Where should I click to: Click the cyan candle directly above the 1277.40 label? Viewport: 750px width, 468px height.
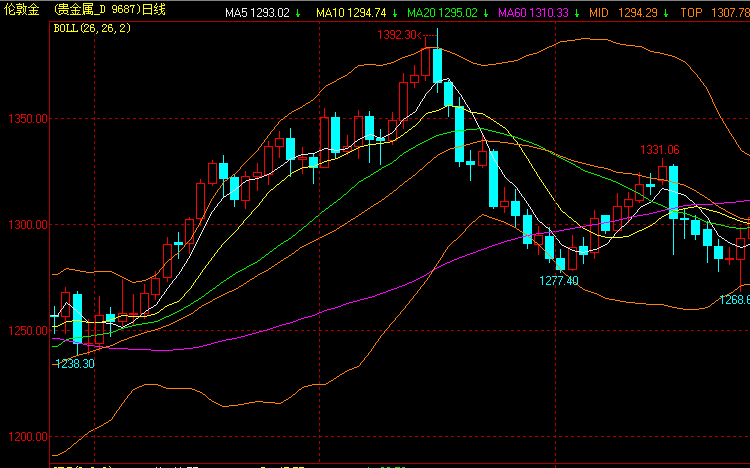pos(560,264)
